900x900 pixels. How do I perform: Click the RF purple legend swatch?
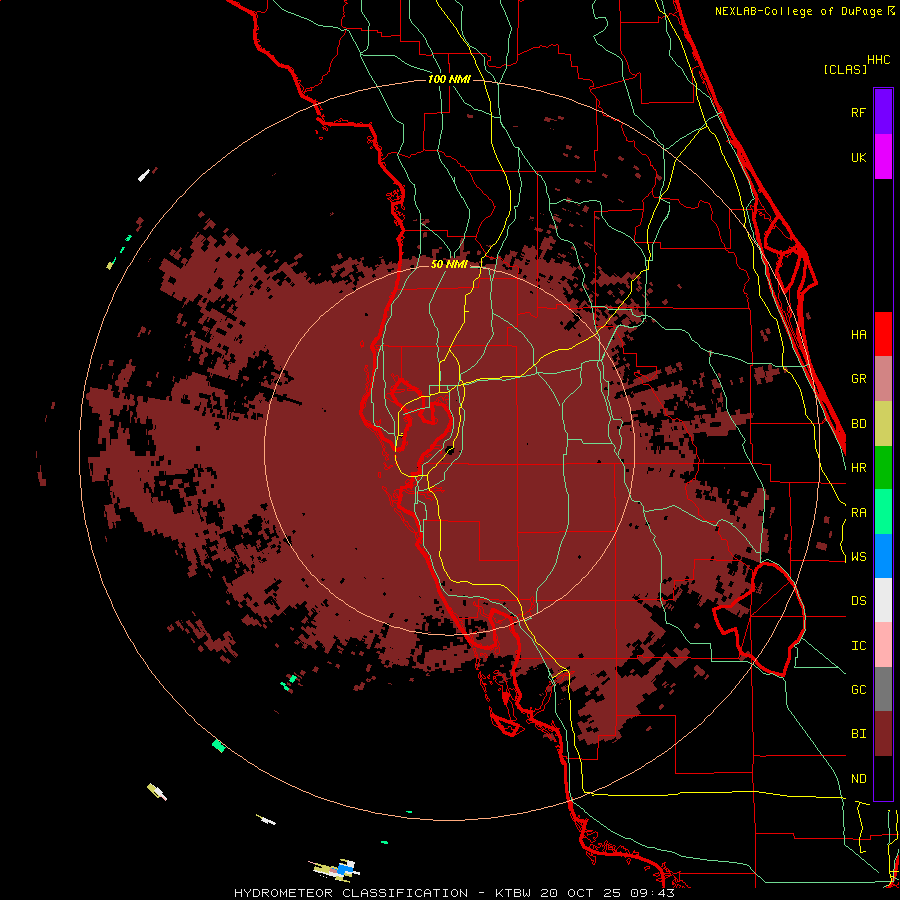coord(883,112)
